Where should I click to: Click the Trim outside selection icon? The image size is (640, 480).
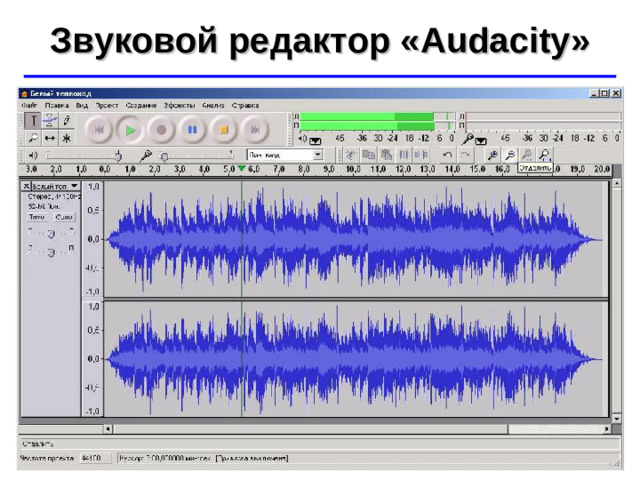click(x=404, y=155)
